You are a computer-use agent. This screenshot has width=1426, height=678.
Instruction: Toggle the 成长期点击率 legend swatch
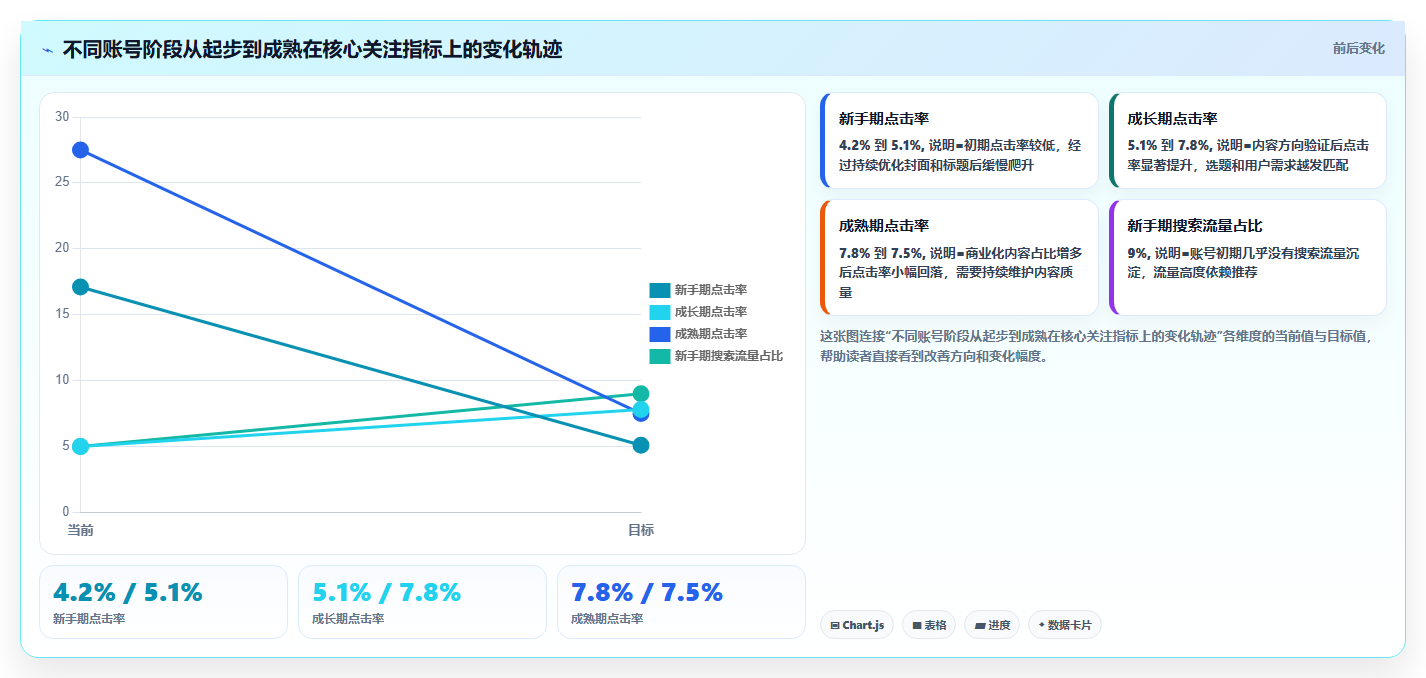[x=659, y=312]
